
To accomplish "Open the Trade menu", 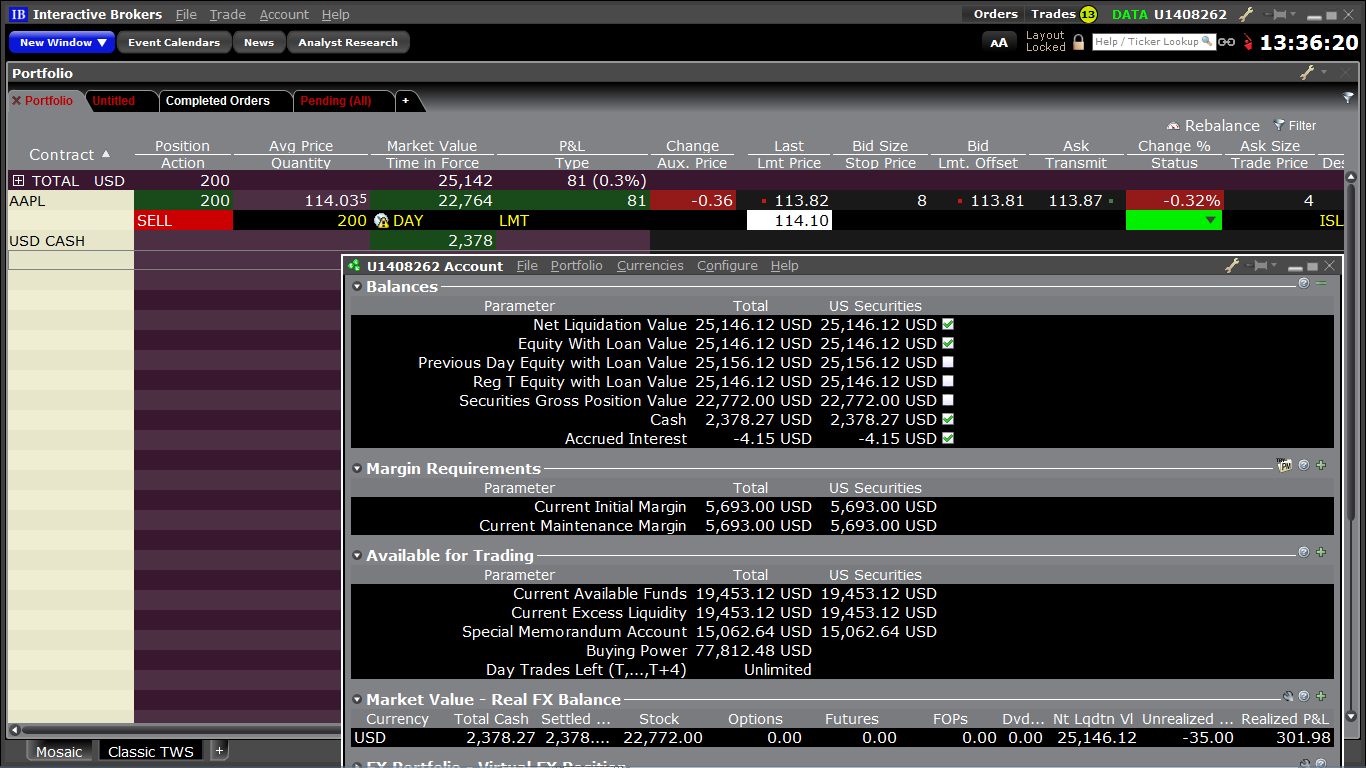I will (228, 15).
